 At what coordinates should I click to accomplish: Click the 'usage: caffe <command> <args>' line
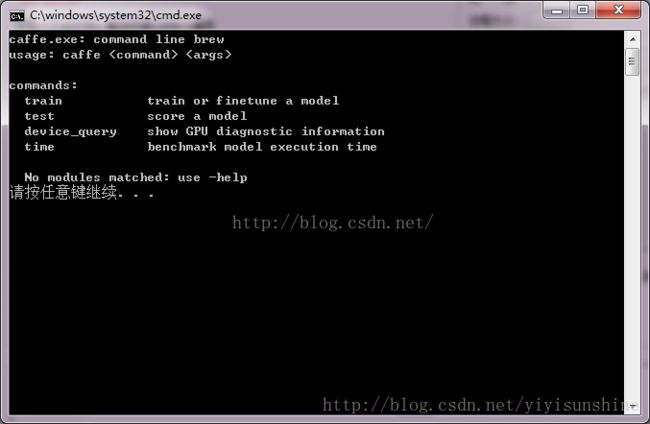point(120,55)
